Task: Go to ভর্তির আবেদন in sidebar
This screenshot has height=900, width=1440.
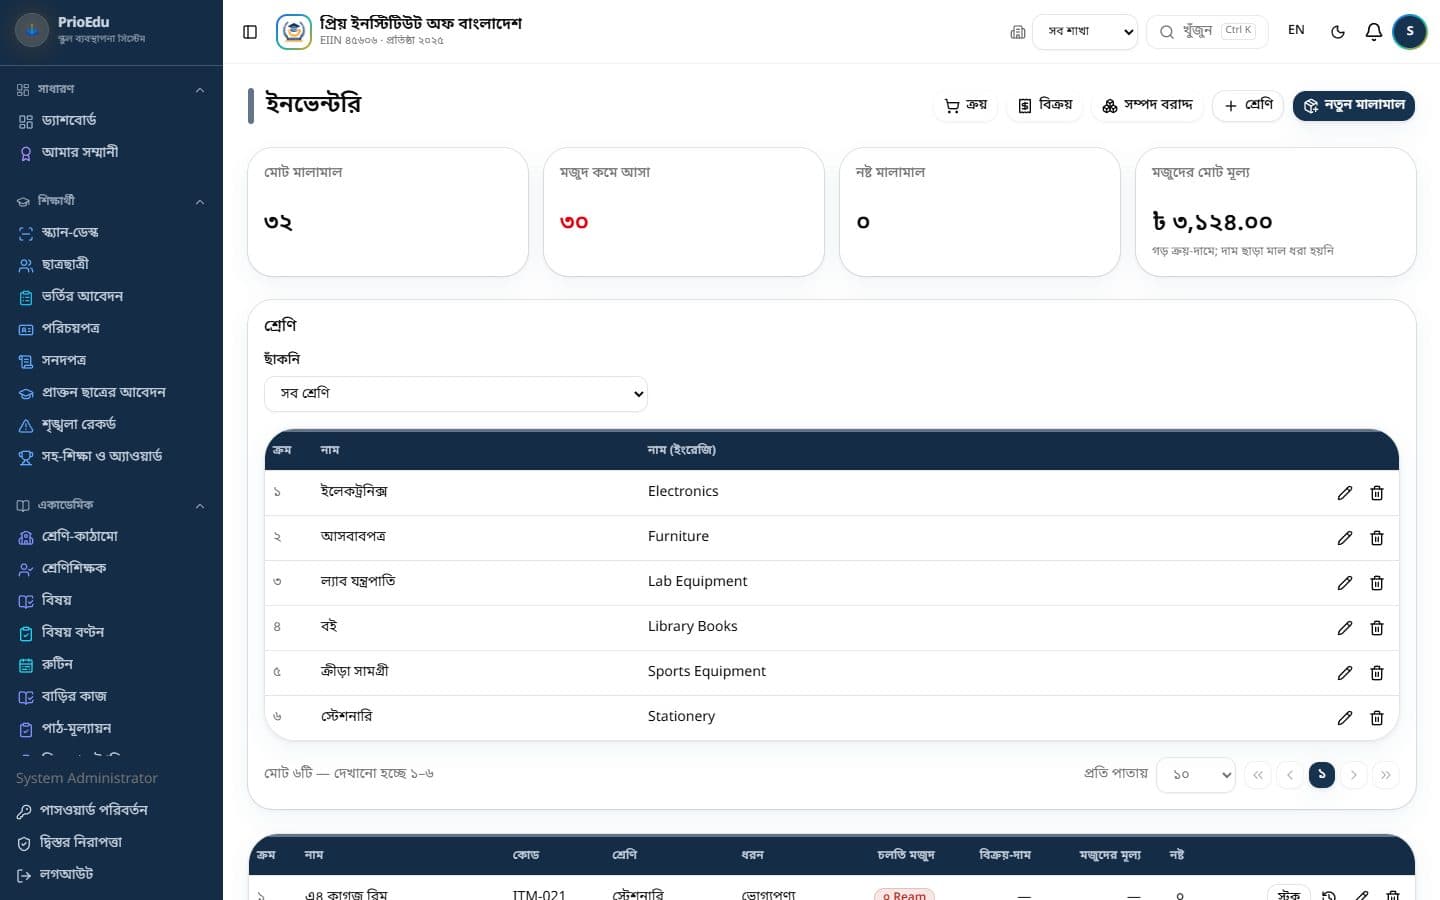Action: (111, 297)
